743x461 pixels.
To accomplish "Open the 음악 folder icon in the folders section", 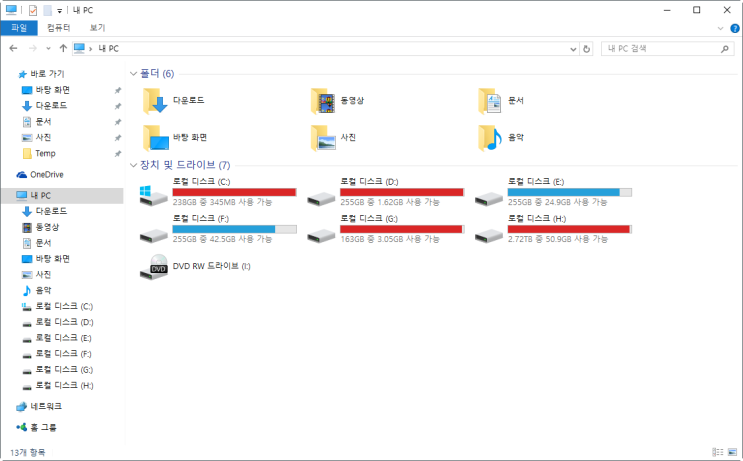I will [x=490, y=137].
